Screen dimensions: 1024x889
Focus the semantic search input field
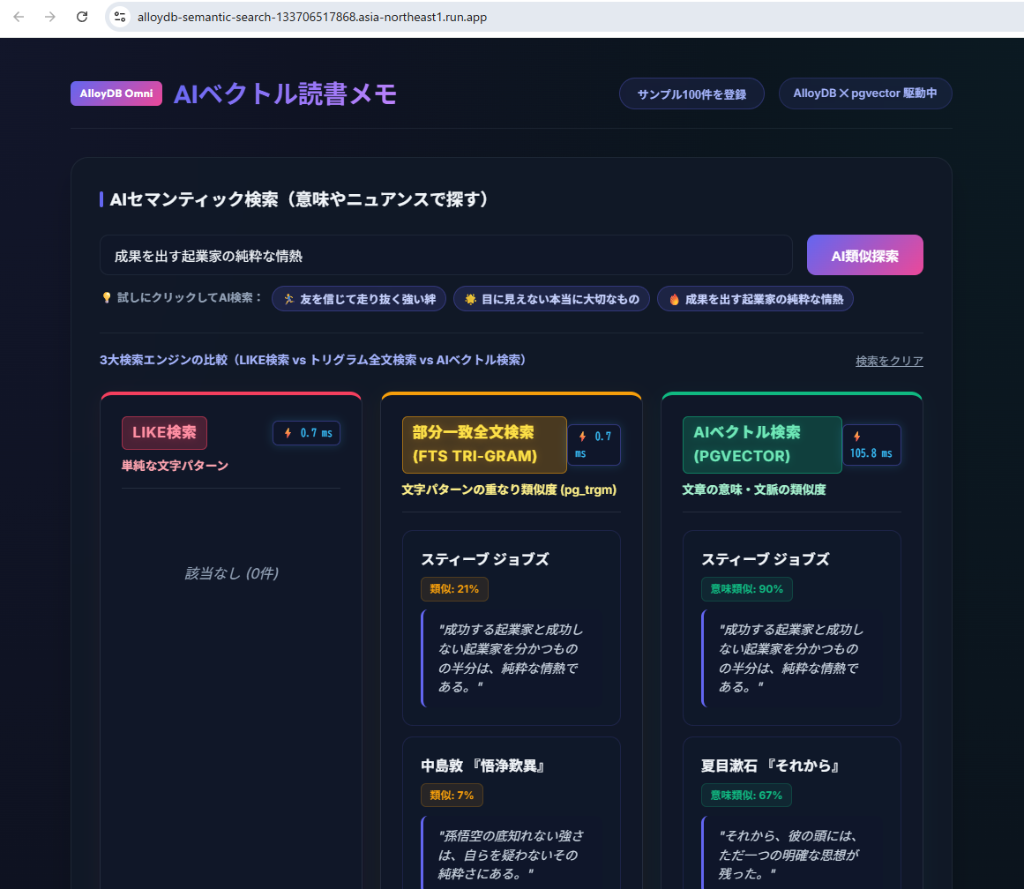click(446, 255)
